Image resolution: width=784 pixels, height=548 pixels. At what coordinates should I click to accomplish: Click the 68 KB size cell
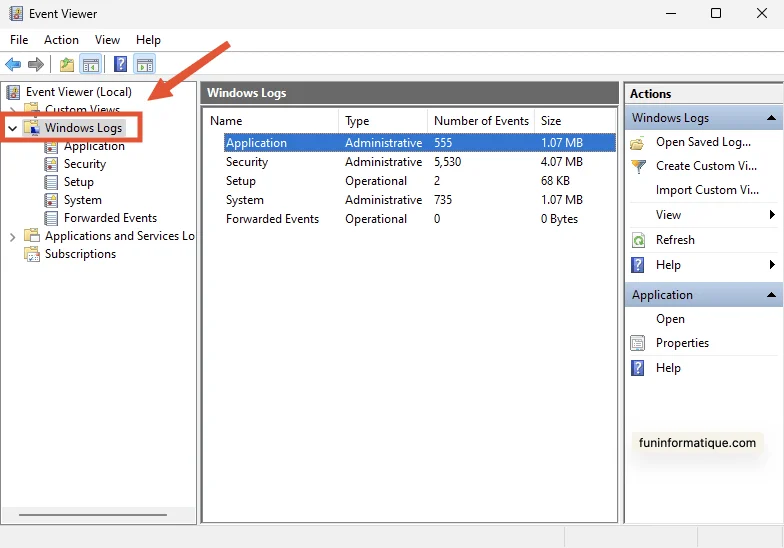[555, 181]
